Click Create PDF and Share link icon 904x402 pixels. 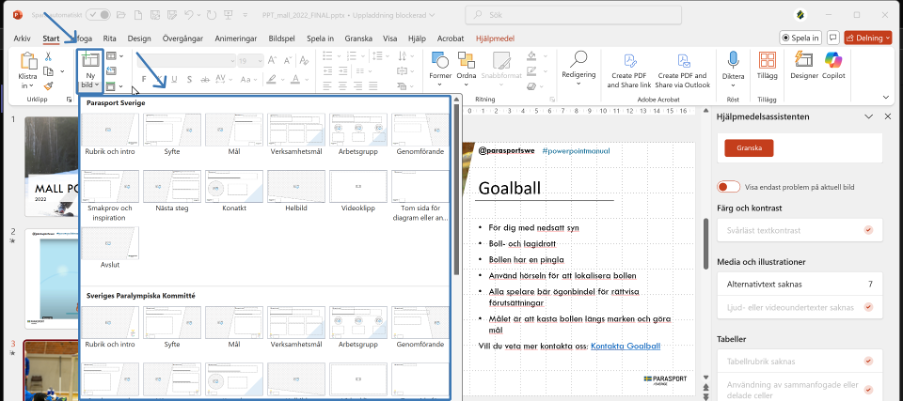pos(630,61)
